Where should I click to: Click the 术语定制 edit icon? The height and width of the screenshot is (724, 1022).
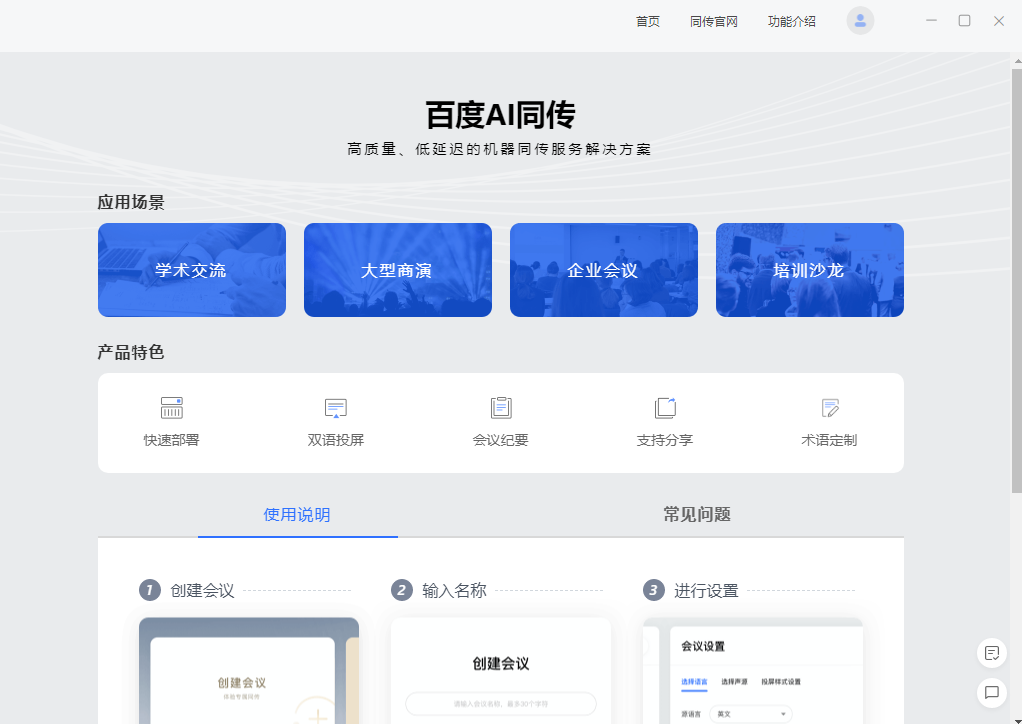coord(830,408)
